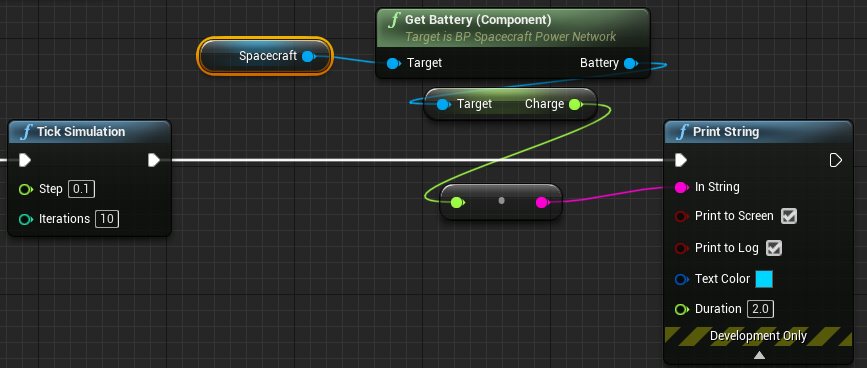Select the Get Battery (Component) node title
This screenshot has width=867, height=368.
click(x=478, y=20)
